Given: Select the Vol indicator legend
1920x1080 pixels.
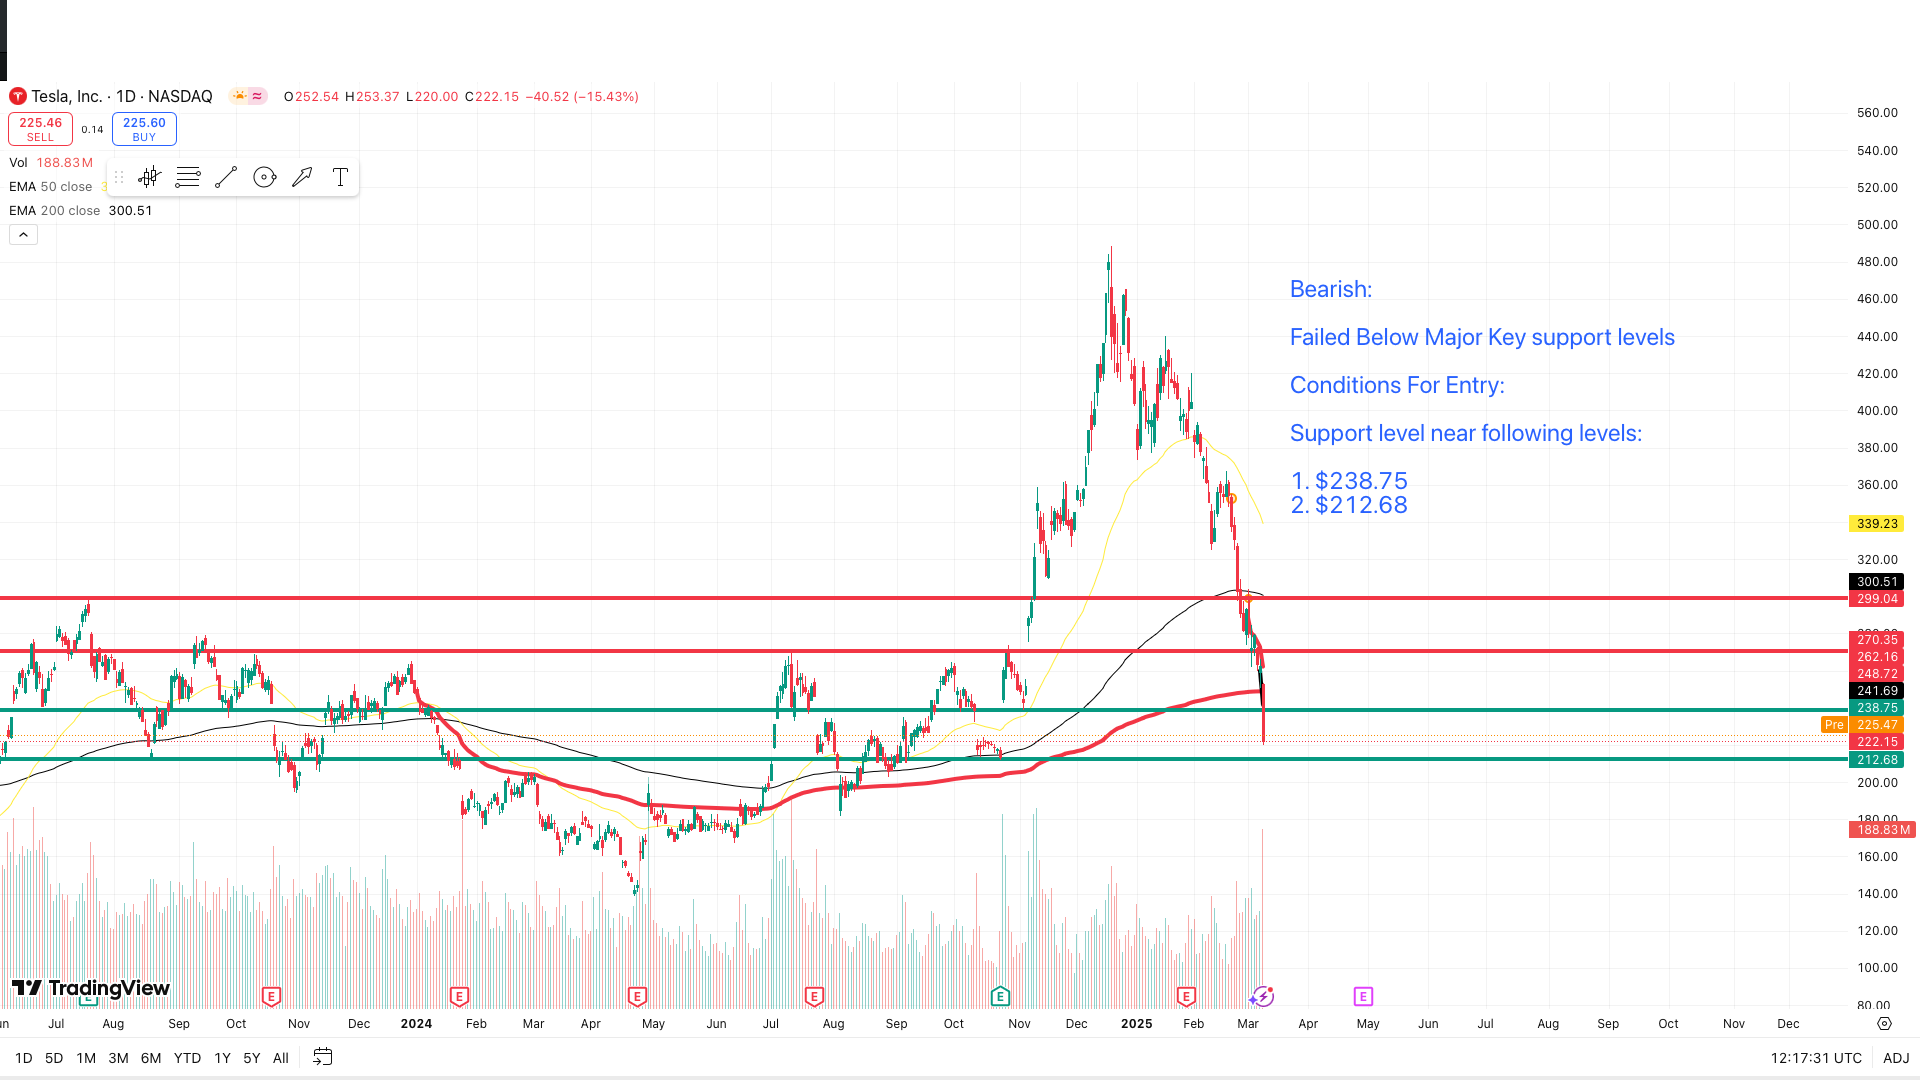Looking at the screenshot, I should 51,163.
